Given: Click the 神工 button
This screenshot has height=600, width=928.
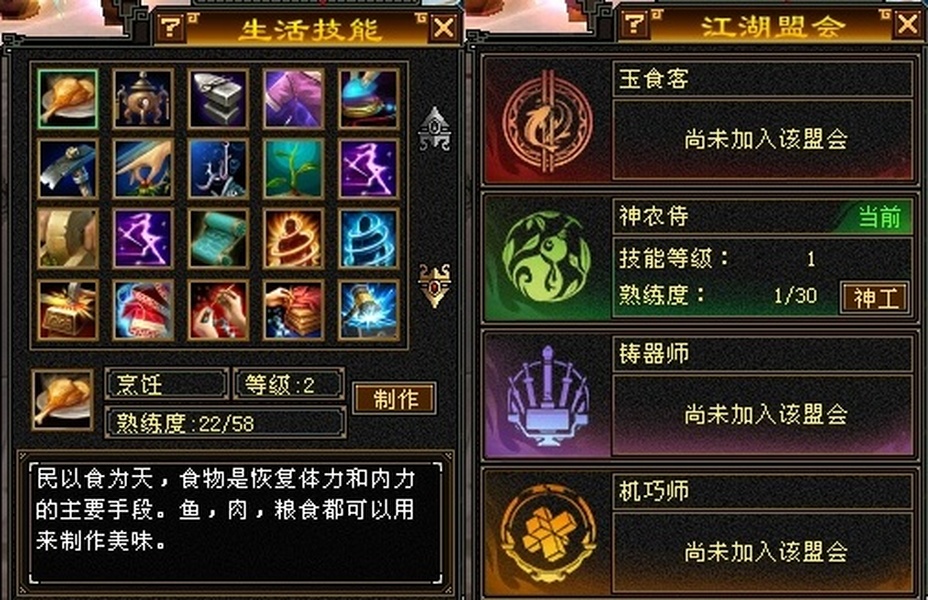Looking at the screenshot, I should [875, 298].
